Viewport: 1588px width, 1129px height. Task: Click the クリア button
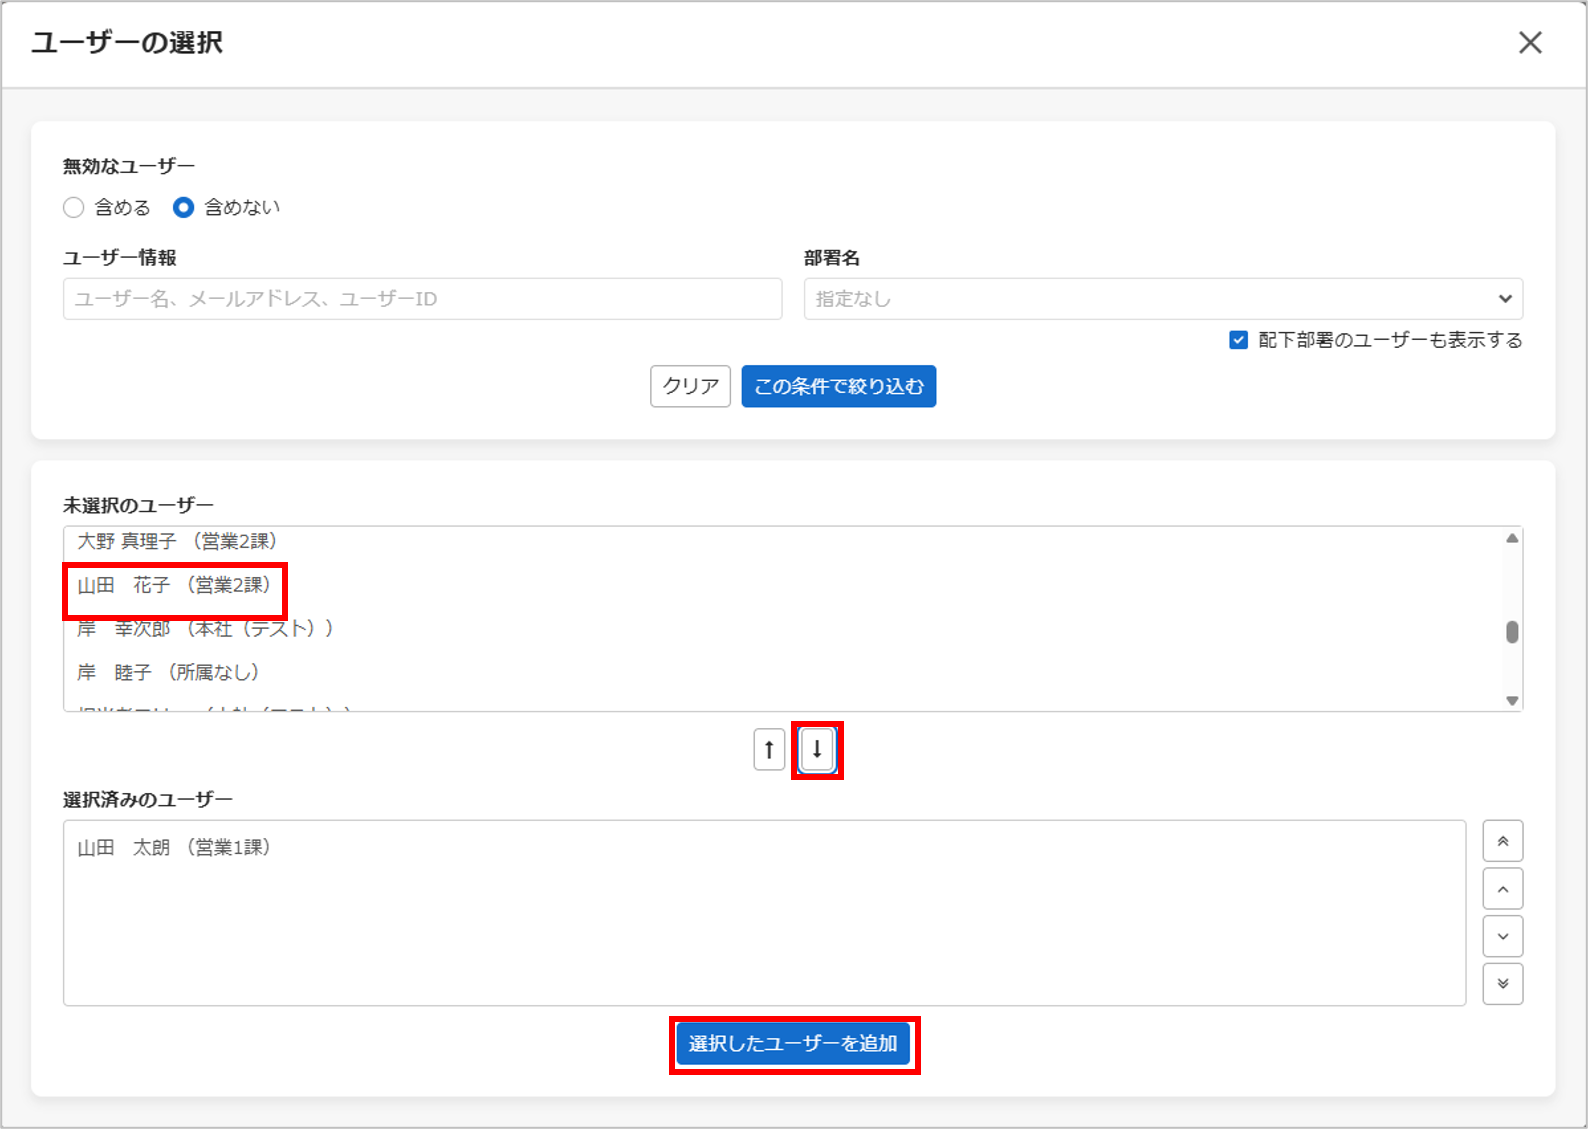690,386
